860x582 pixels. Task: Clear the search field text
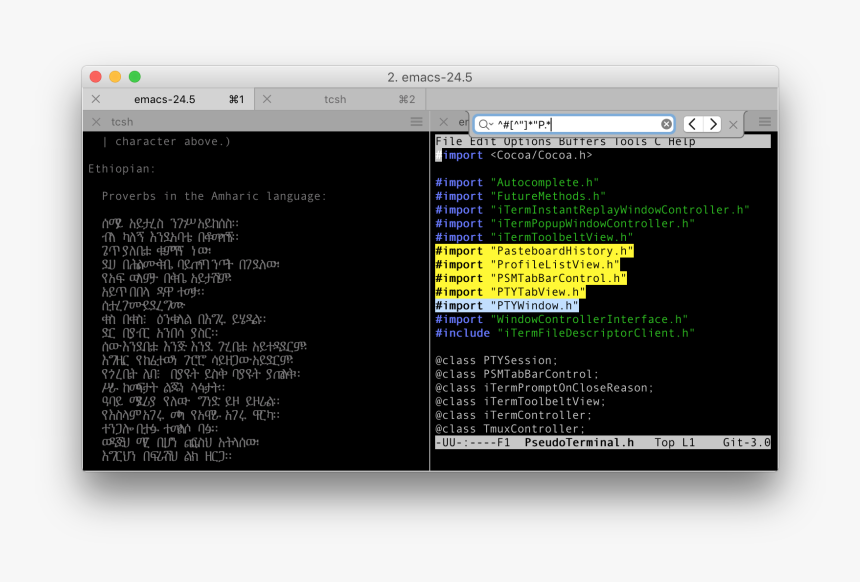(666, 125)
